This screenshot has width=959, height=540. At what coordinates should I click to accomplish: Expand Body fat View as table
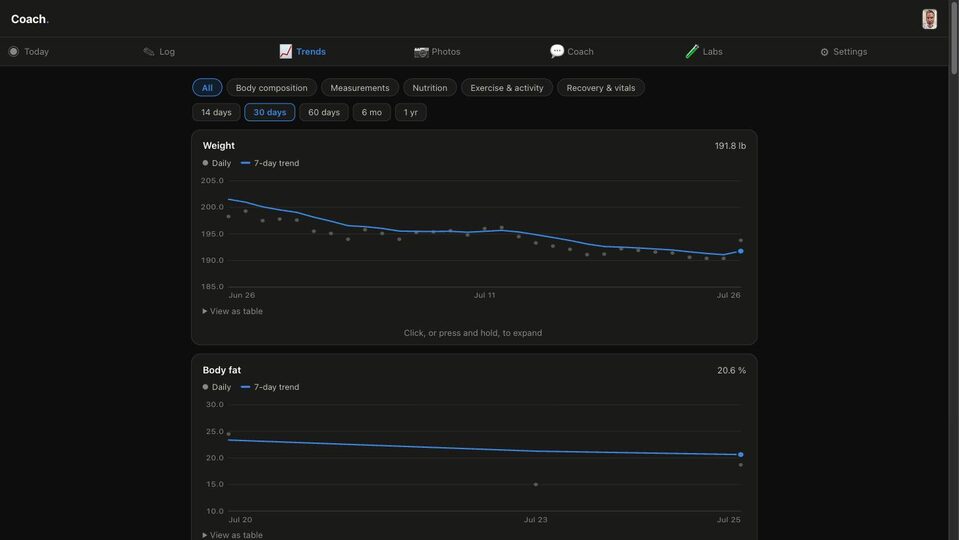(232, 534)
